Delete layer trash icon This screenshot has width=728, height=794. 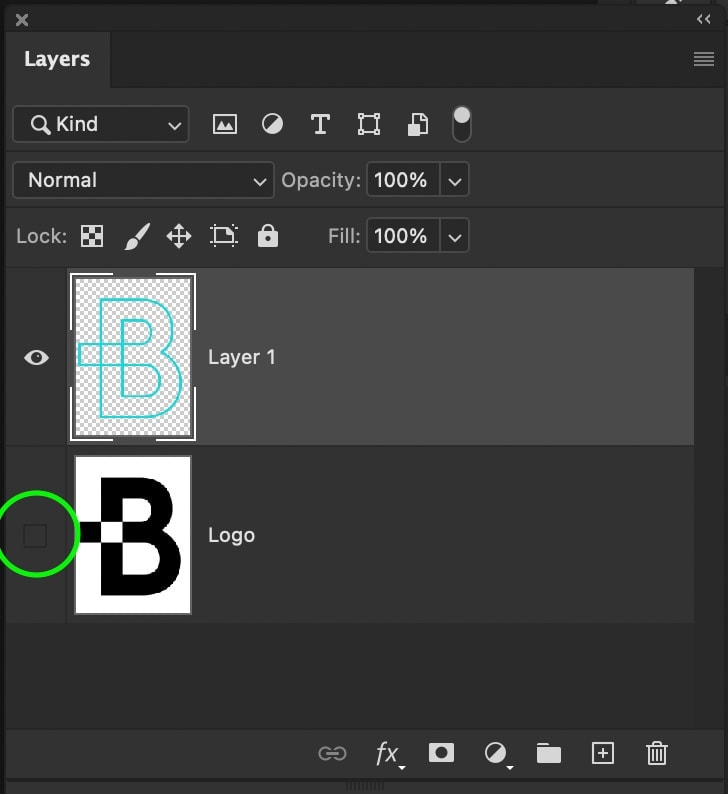[657, 753]
